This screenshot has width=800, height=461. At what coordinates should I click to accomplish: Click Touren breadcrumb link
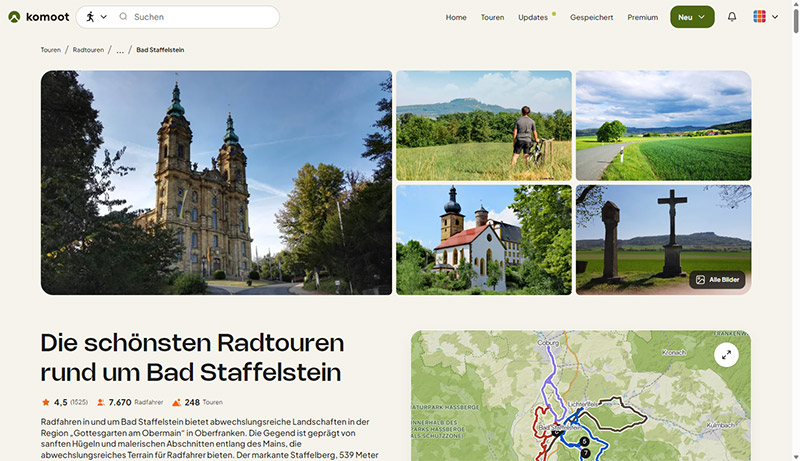pos(51,49)
